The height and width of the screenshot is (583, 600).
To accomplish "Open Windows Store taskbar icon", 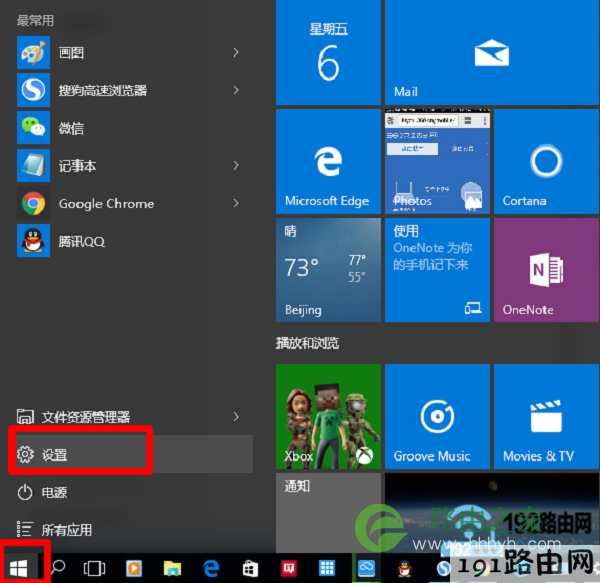I will [250, 568].
